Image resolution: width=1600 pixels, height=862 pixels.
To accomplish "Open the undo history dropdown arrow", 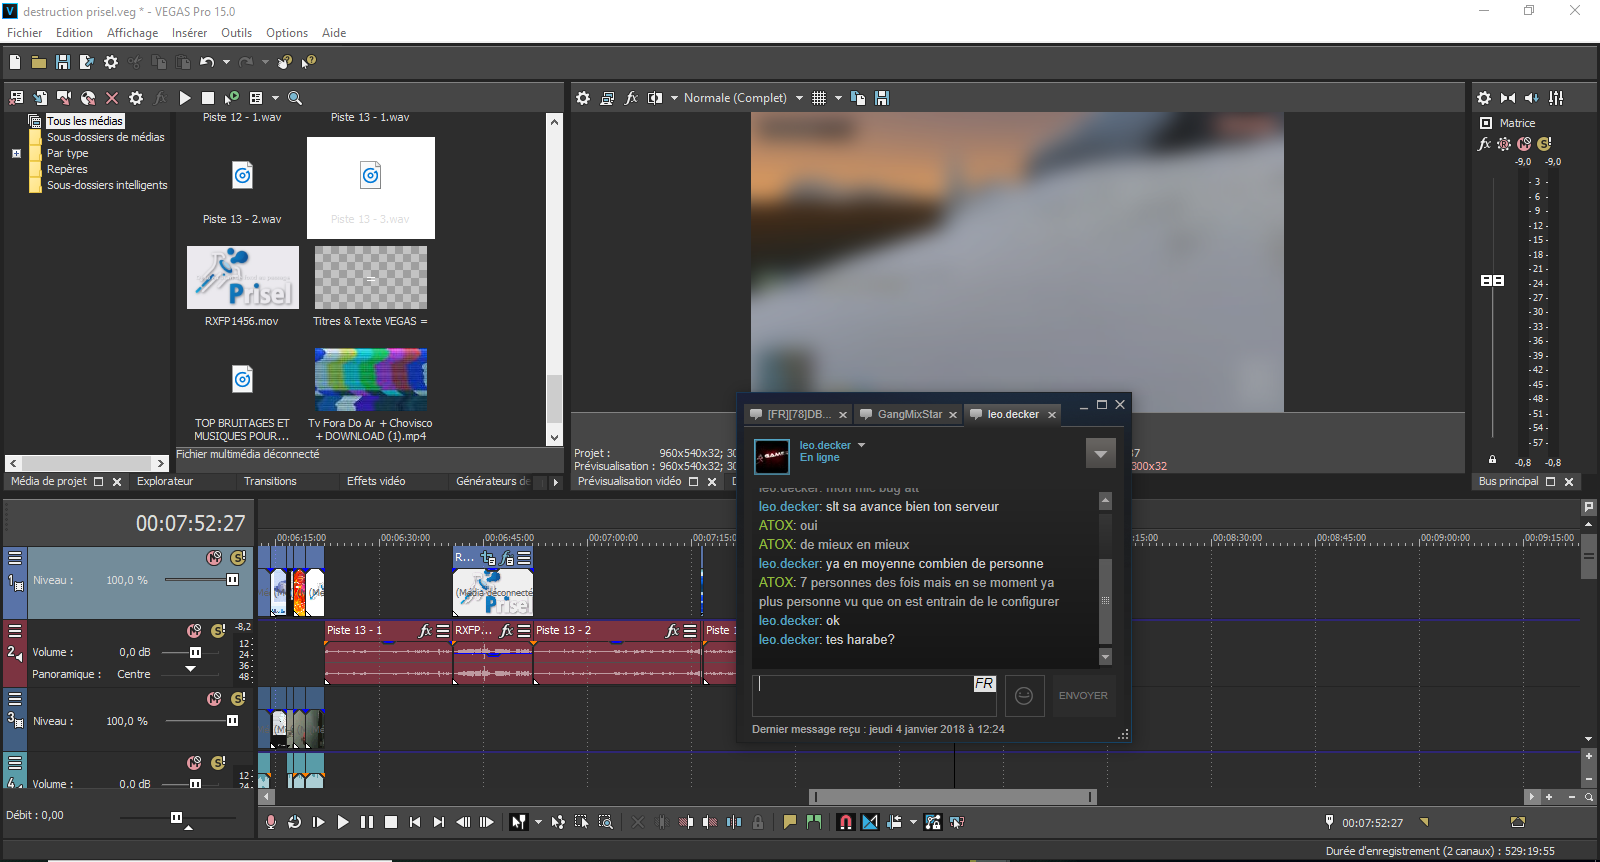I will [x=226, y=62].
